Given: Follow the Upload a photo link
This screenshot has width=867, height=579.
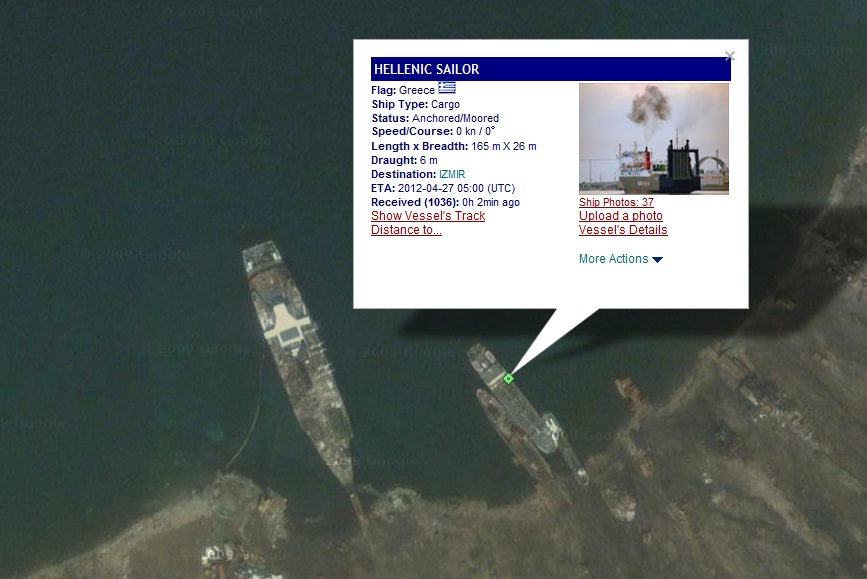Looking at the screenshot, I should point(620,216).
